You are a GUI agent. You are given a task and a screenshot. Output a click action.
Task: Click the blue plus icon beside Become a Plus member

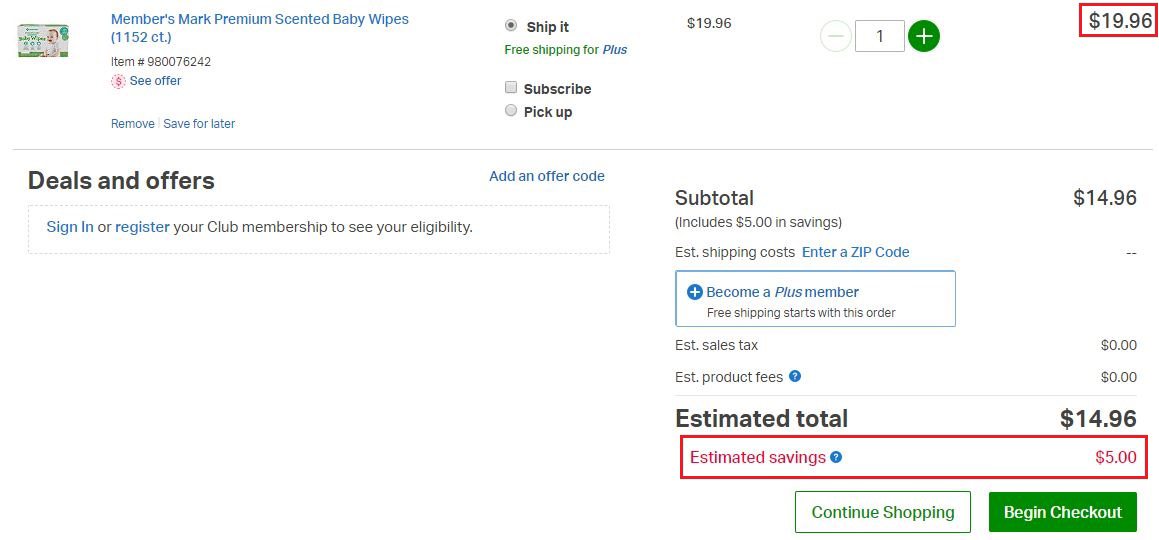point(695,292)
